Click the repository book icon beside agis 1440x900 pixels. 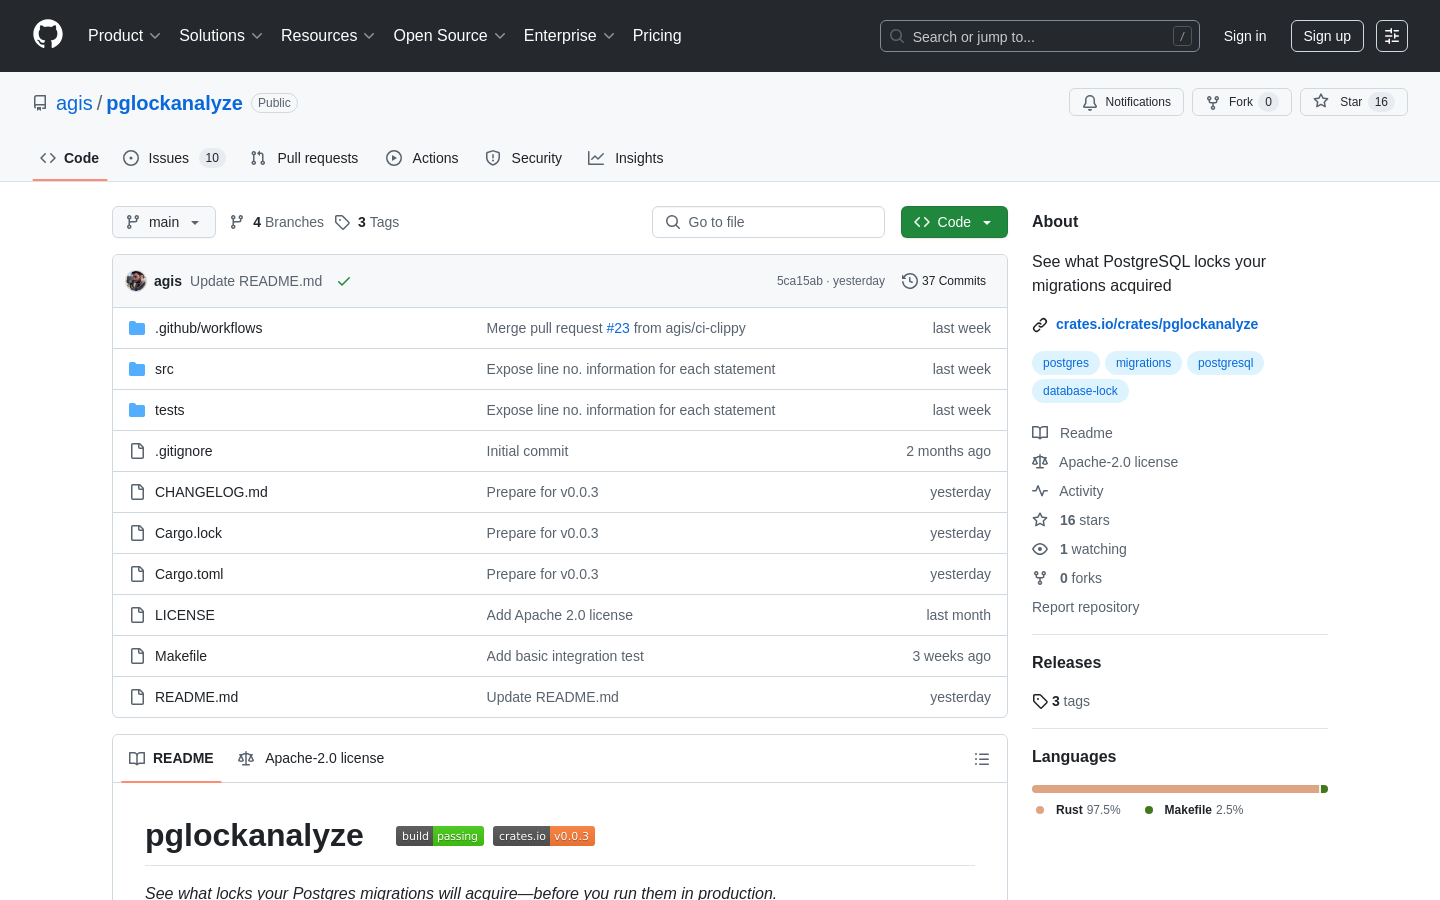(x=40, y=103)
